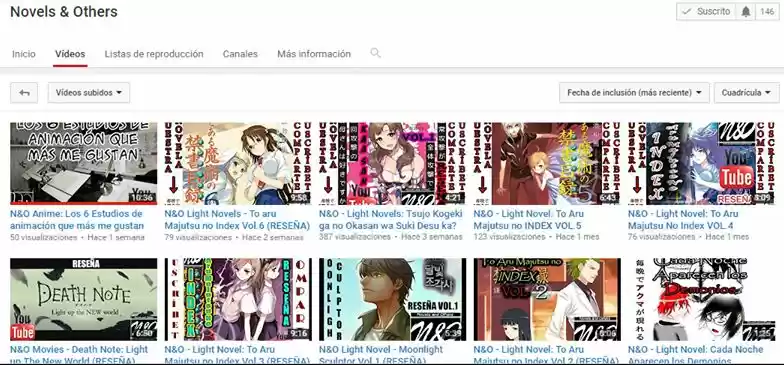Open the Listas de reproducción tab
Viewport: 784px width, 365px height.
click(x=154, y=54)
